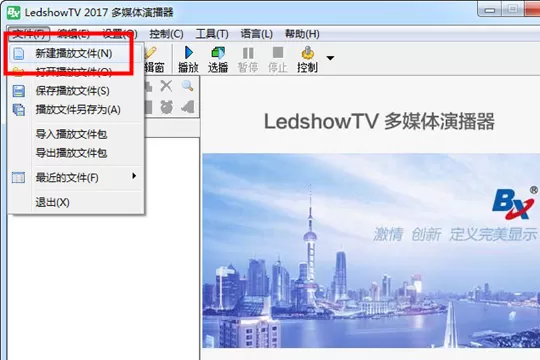
Task: Click the floppy disk icon beside 保存播放文件
Action: pos(19,91)
